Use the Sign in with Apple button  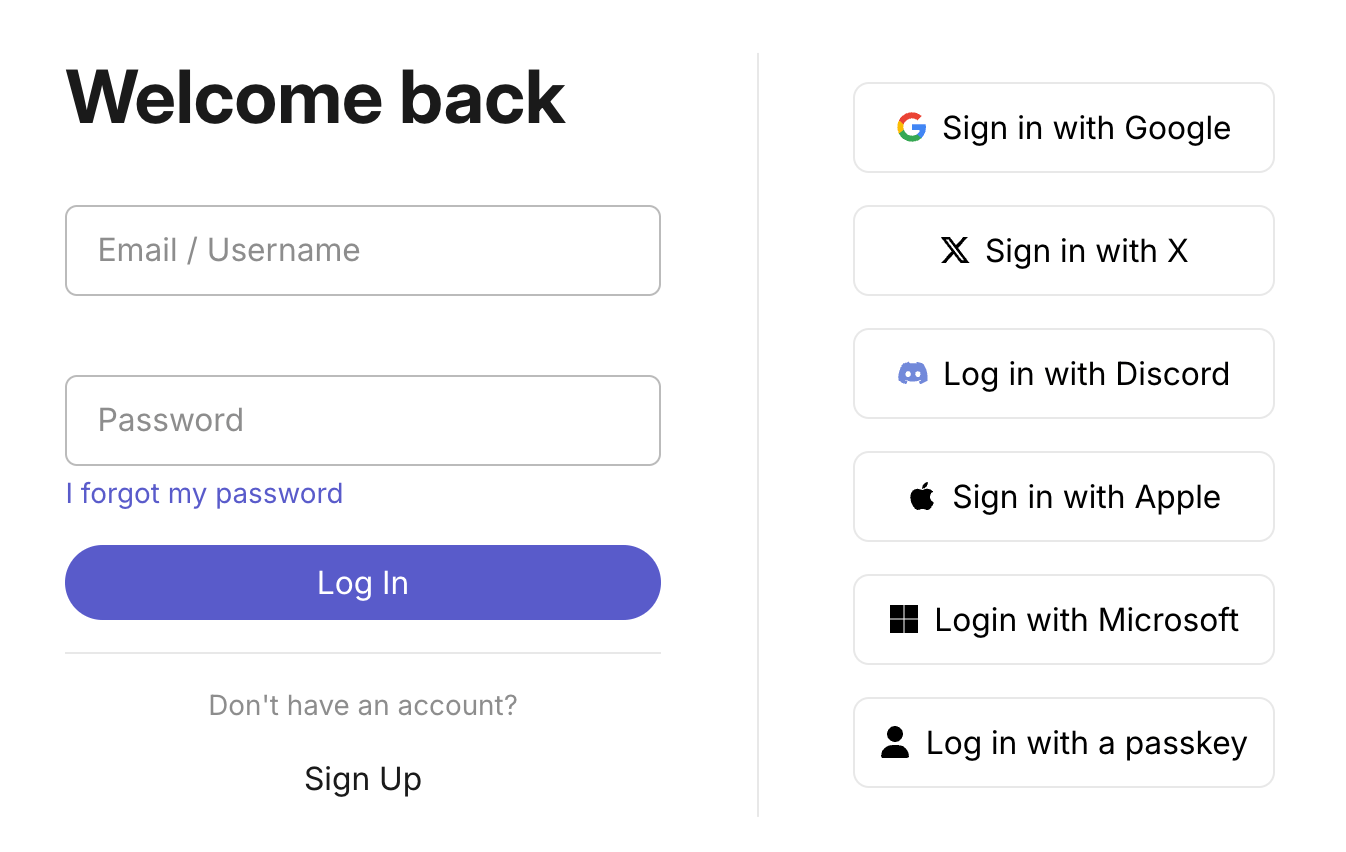click(x=1063, y=497)
